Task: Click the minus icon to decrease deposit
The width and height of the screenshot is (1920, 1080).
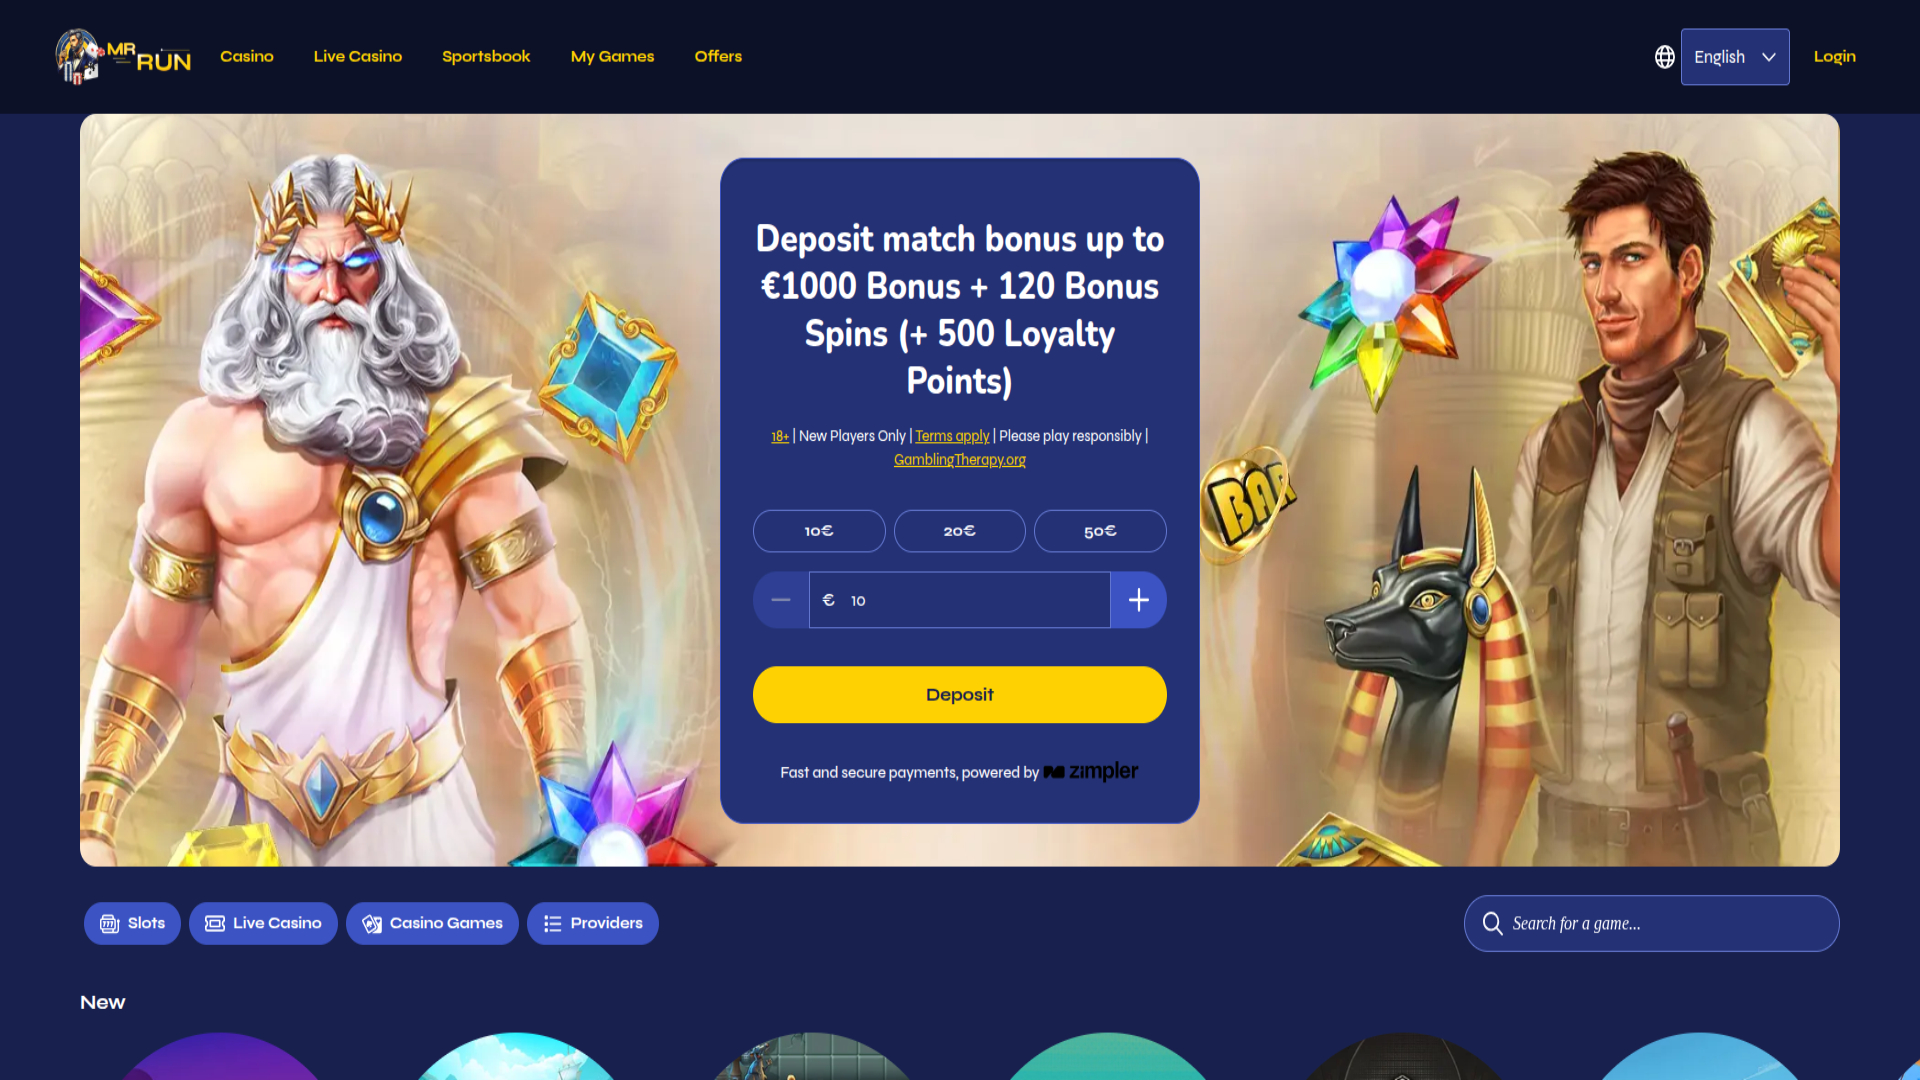Action: (x=781, y=600)
